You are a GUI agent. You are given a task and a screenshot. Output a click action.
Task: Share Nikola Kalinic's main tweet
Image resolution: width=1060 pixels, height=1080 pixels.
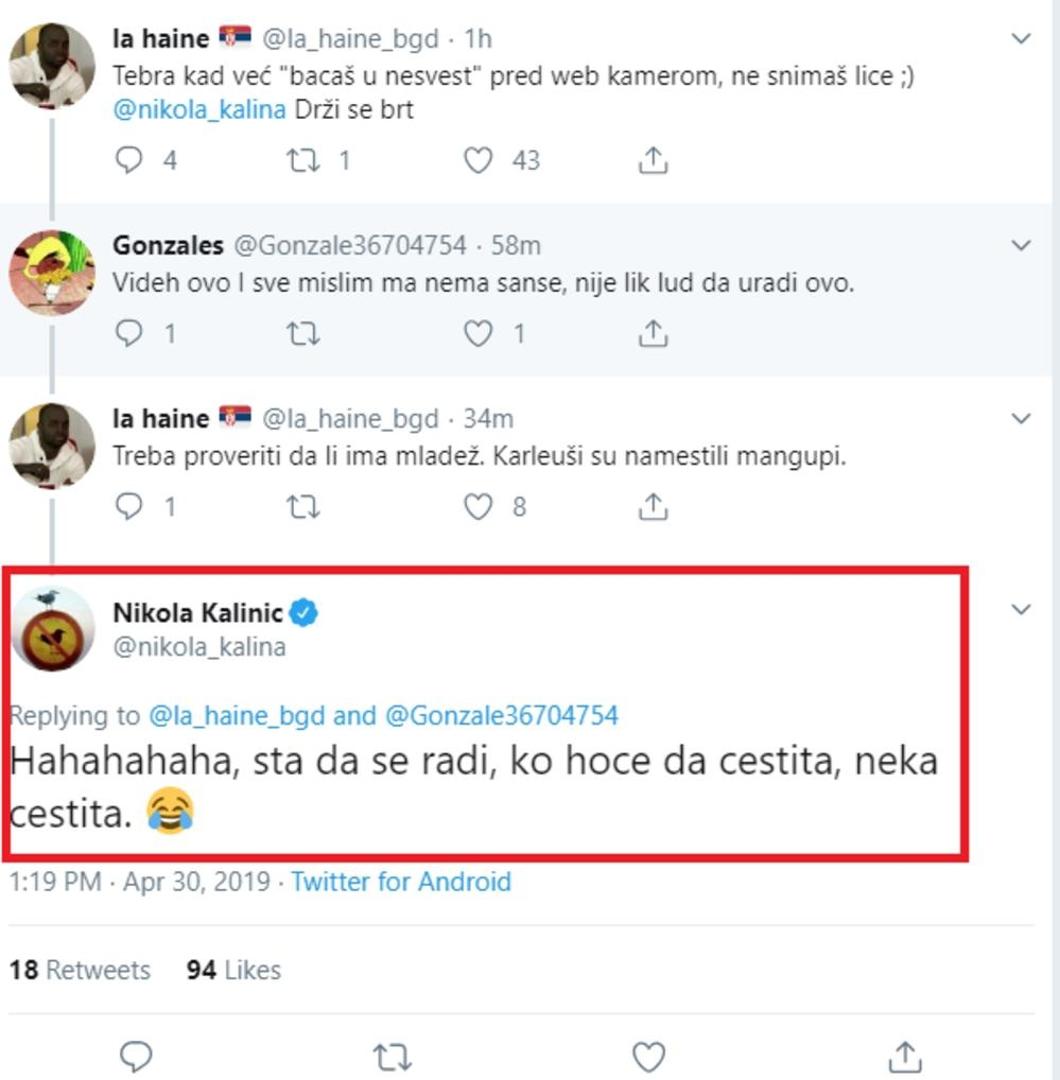point(905,1055)
